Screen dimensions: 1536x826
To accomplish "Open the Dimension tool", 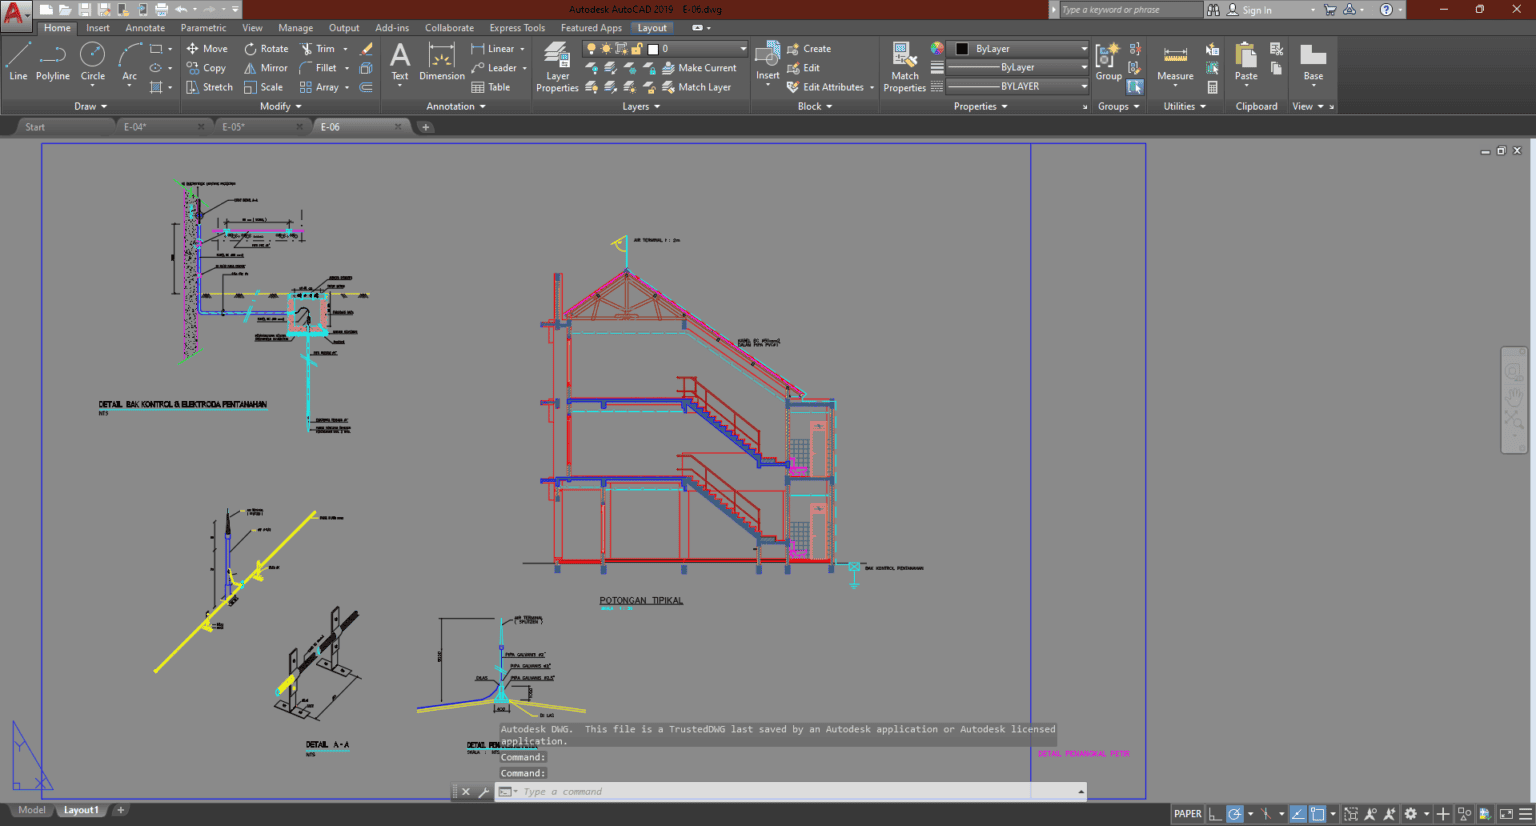I will tap(441, 66).
